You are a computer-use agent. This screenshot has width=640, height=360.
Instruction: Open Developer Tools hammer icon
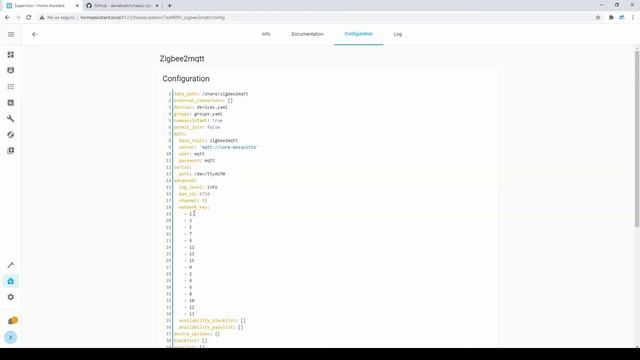click(x=11, y=265)
